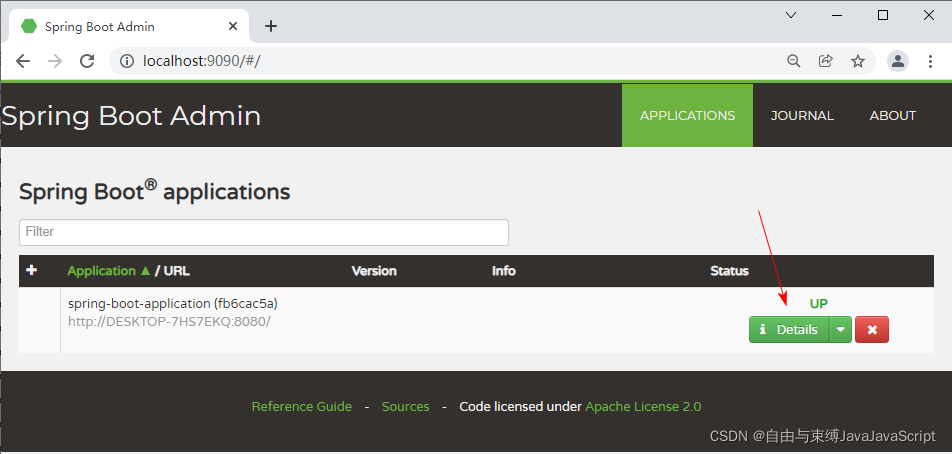Bookmark this page with star icon
The width and height of the screenshot is (952, 454).
click(x=858, y=61)
